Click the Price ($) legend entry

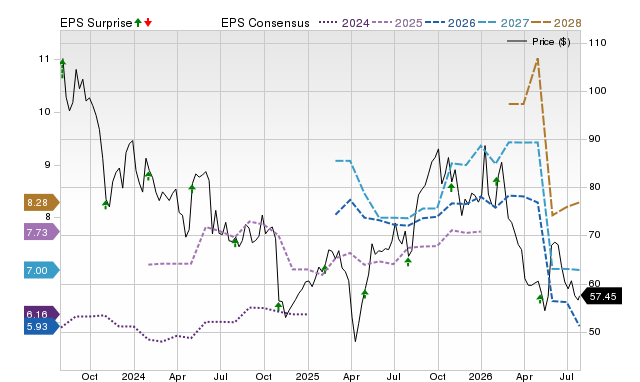(539, 42)
